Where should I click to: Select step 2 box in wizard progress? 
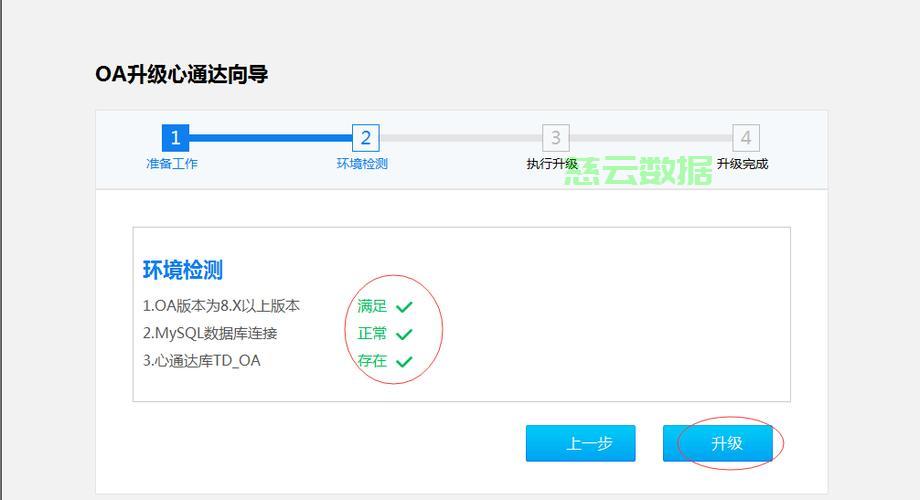[x=366, y=138]
